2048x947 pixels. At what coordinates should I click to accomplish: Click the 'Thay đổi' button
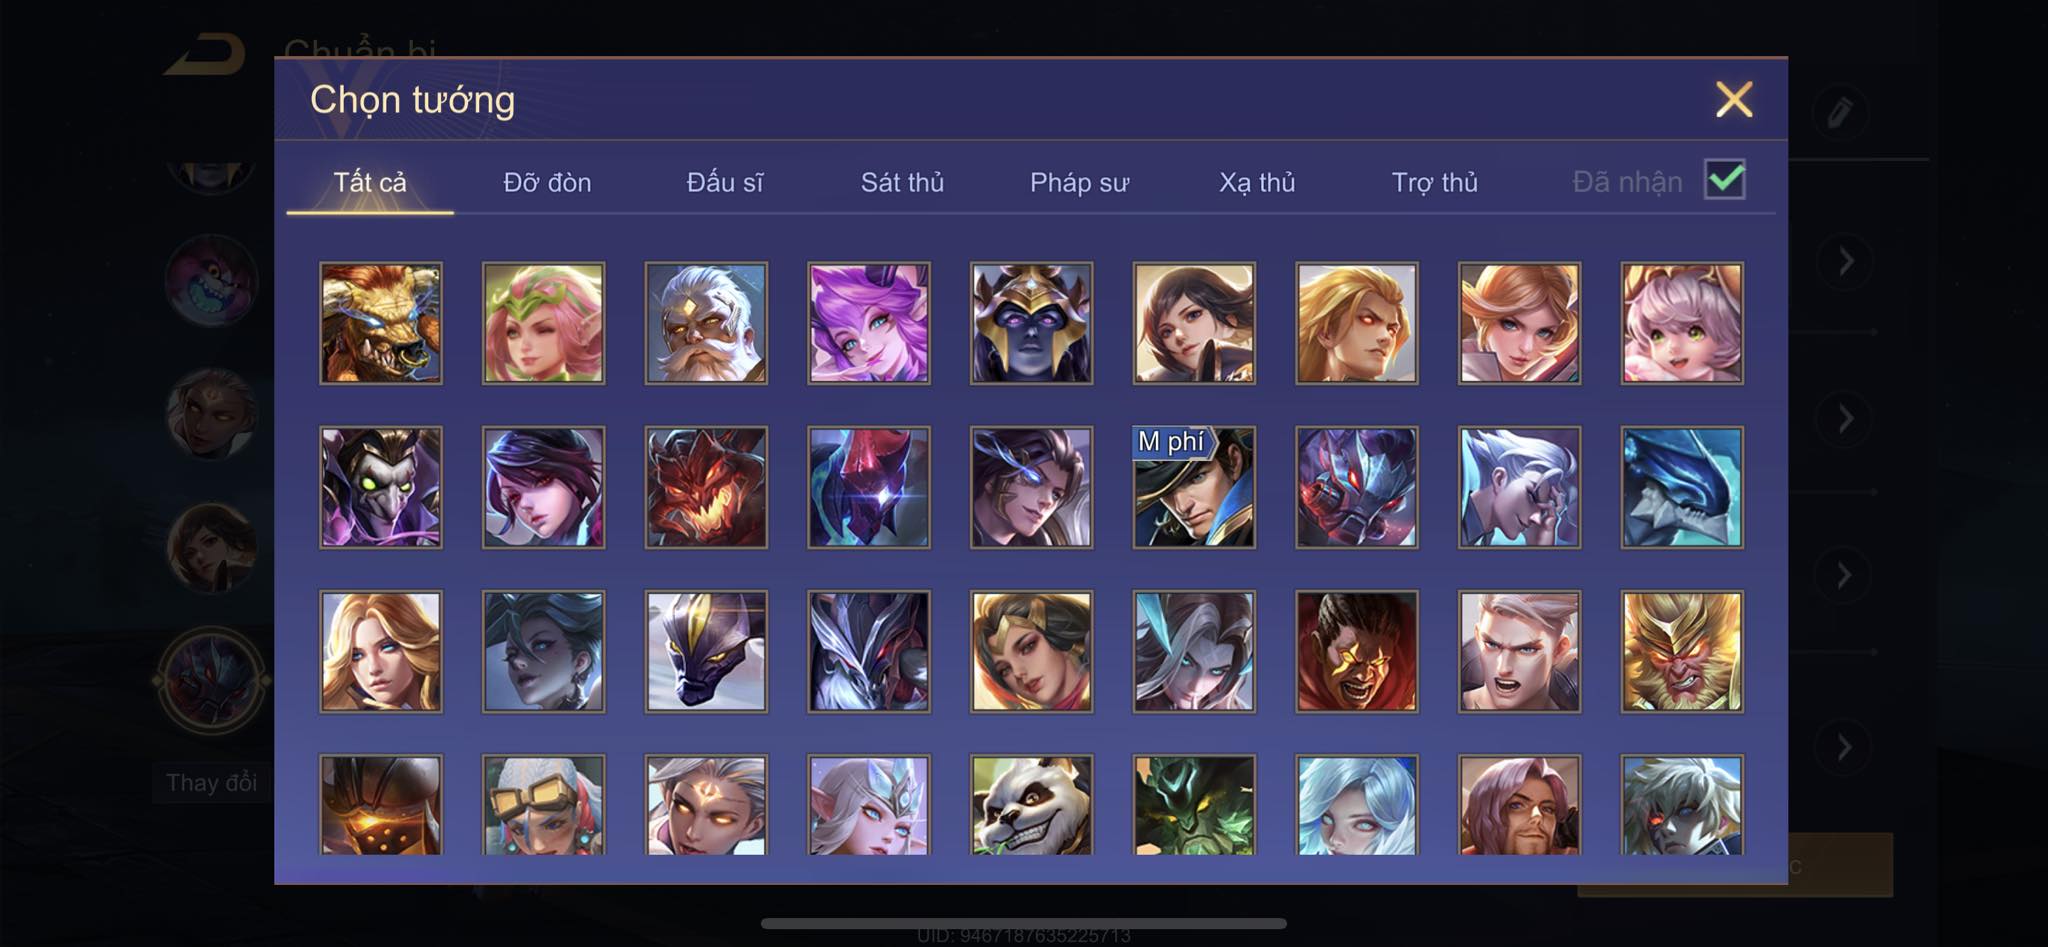point(211,782)
